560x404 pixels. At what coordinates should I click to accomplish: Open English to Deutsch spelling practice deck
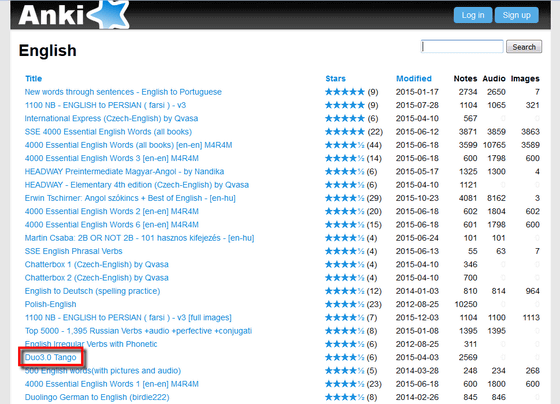pyautogui.click(x=92, y=291)
